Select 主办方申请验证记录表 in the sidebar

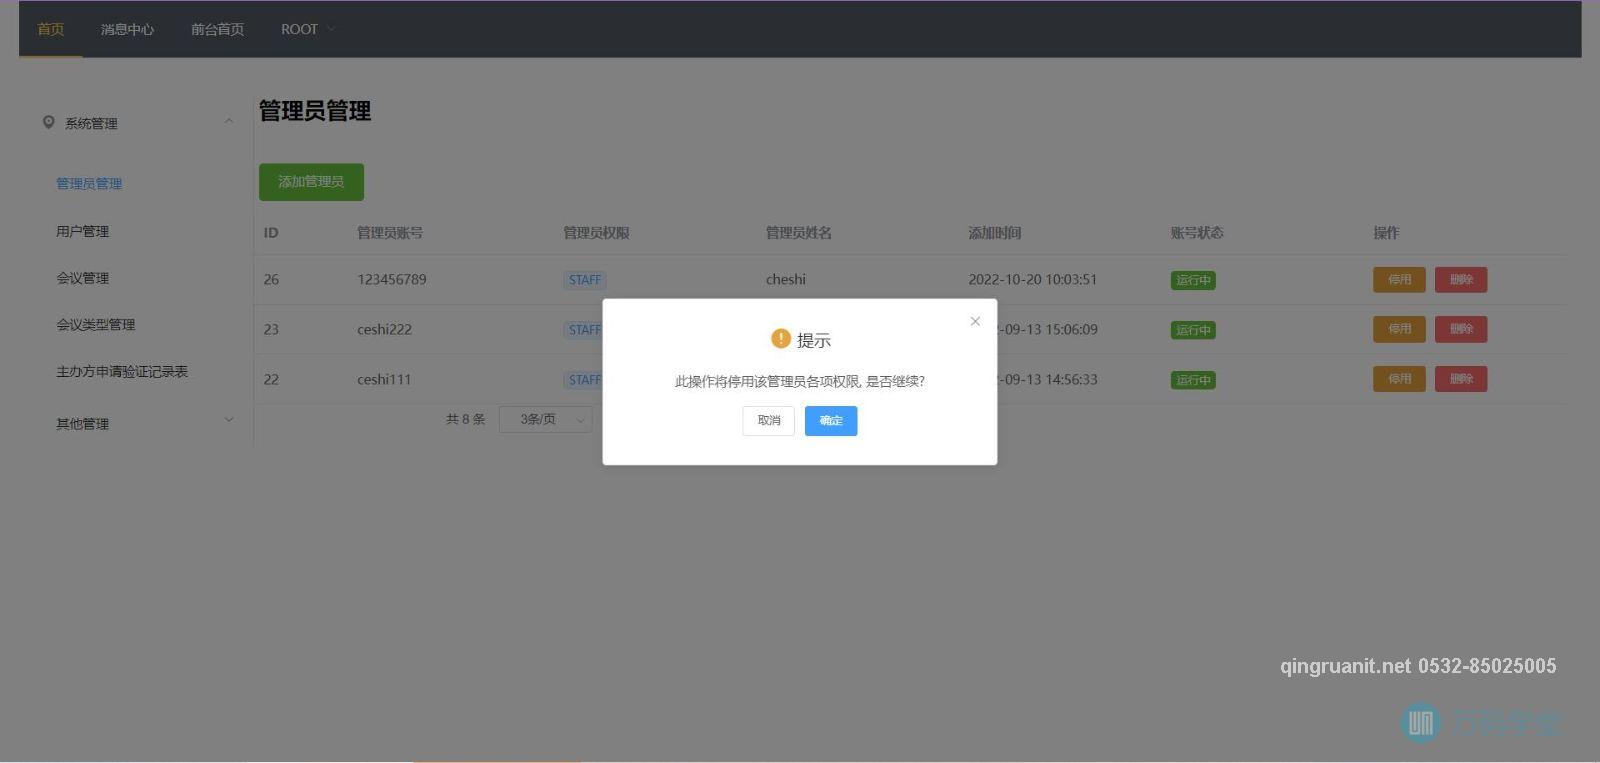click(x=122, y=372)
